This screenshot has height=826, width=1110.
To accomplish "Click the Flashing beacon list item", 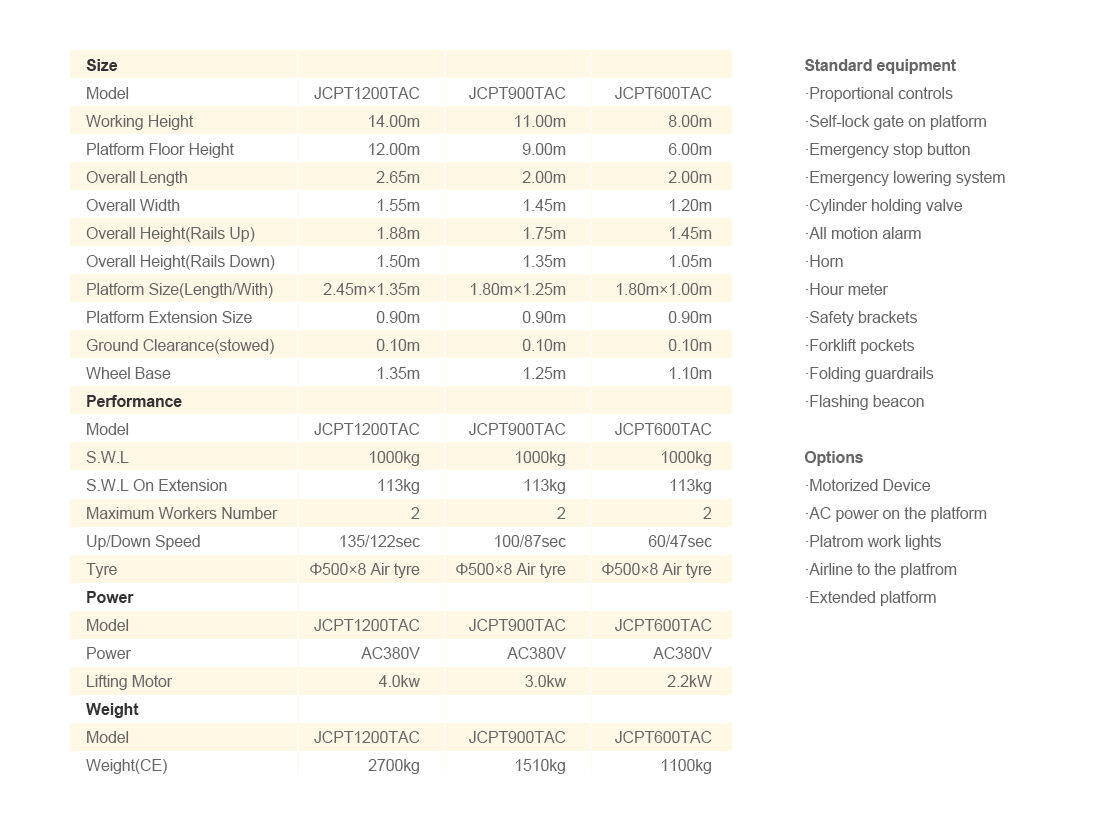I will [866, 401].
